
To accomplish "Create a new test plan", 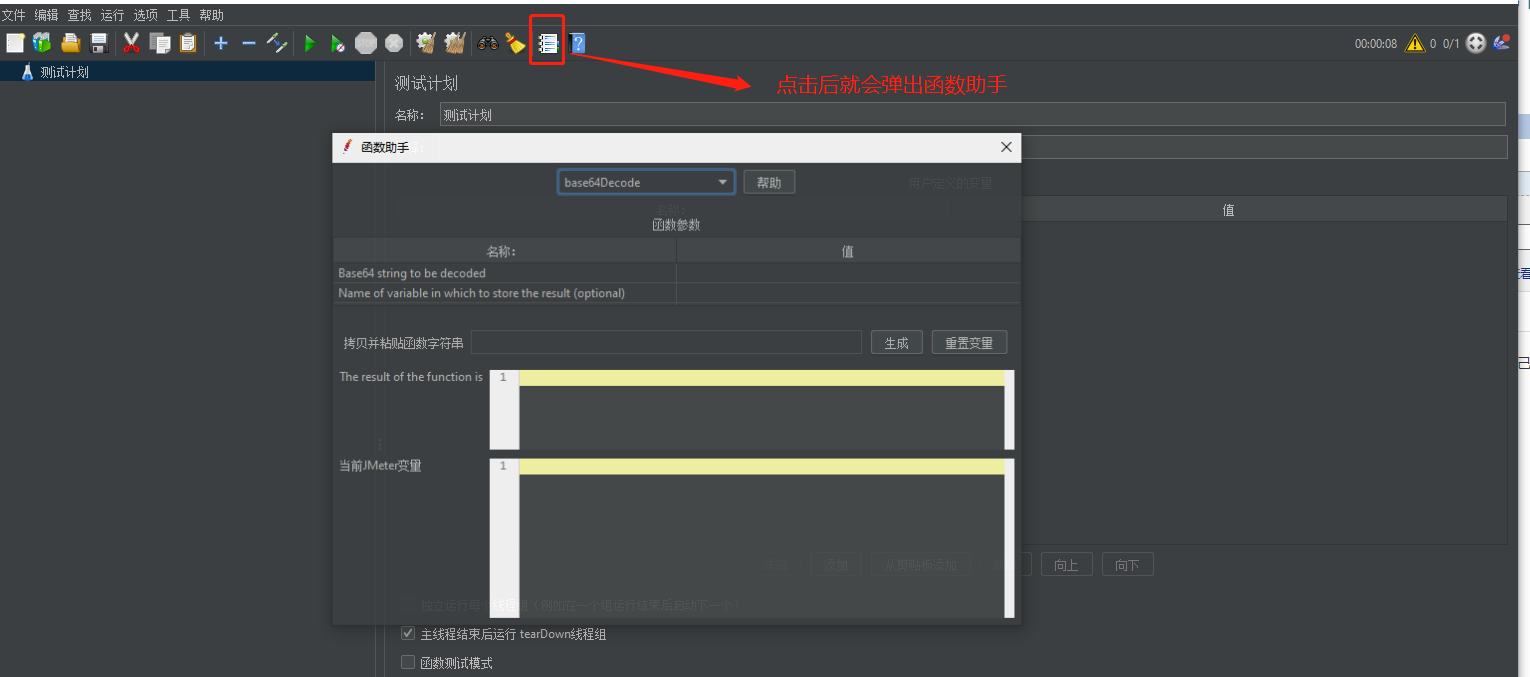I will (15, 43).
